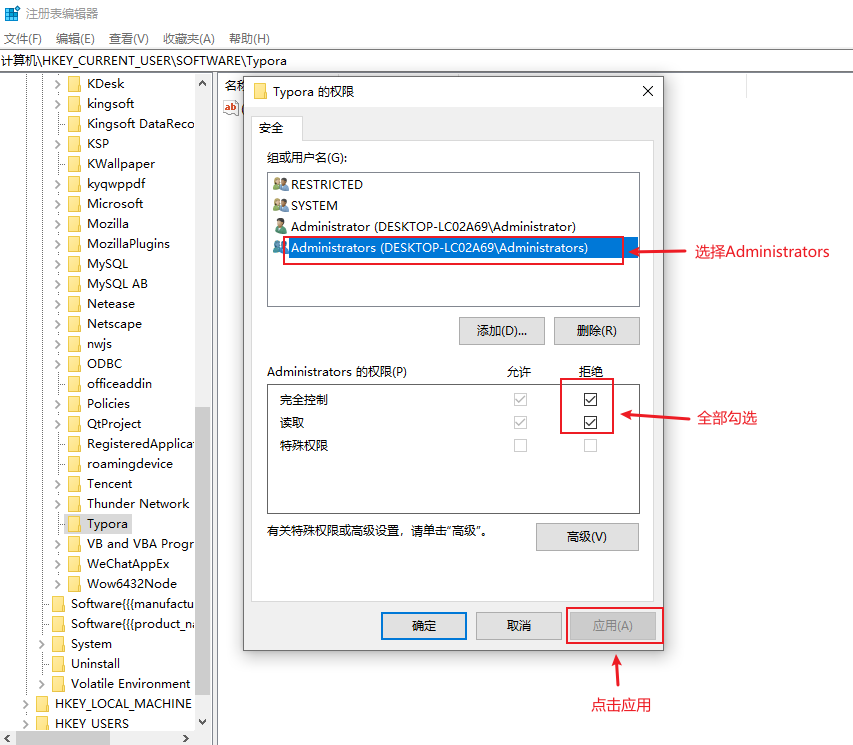The image size is (853, 745).
Task: Open the 文件(F) menu
Action: click(x=23, y=39)
